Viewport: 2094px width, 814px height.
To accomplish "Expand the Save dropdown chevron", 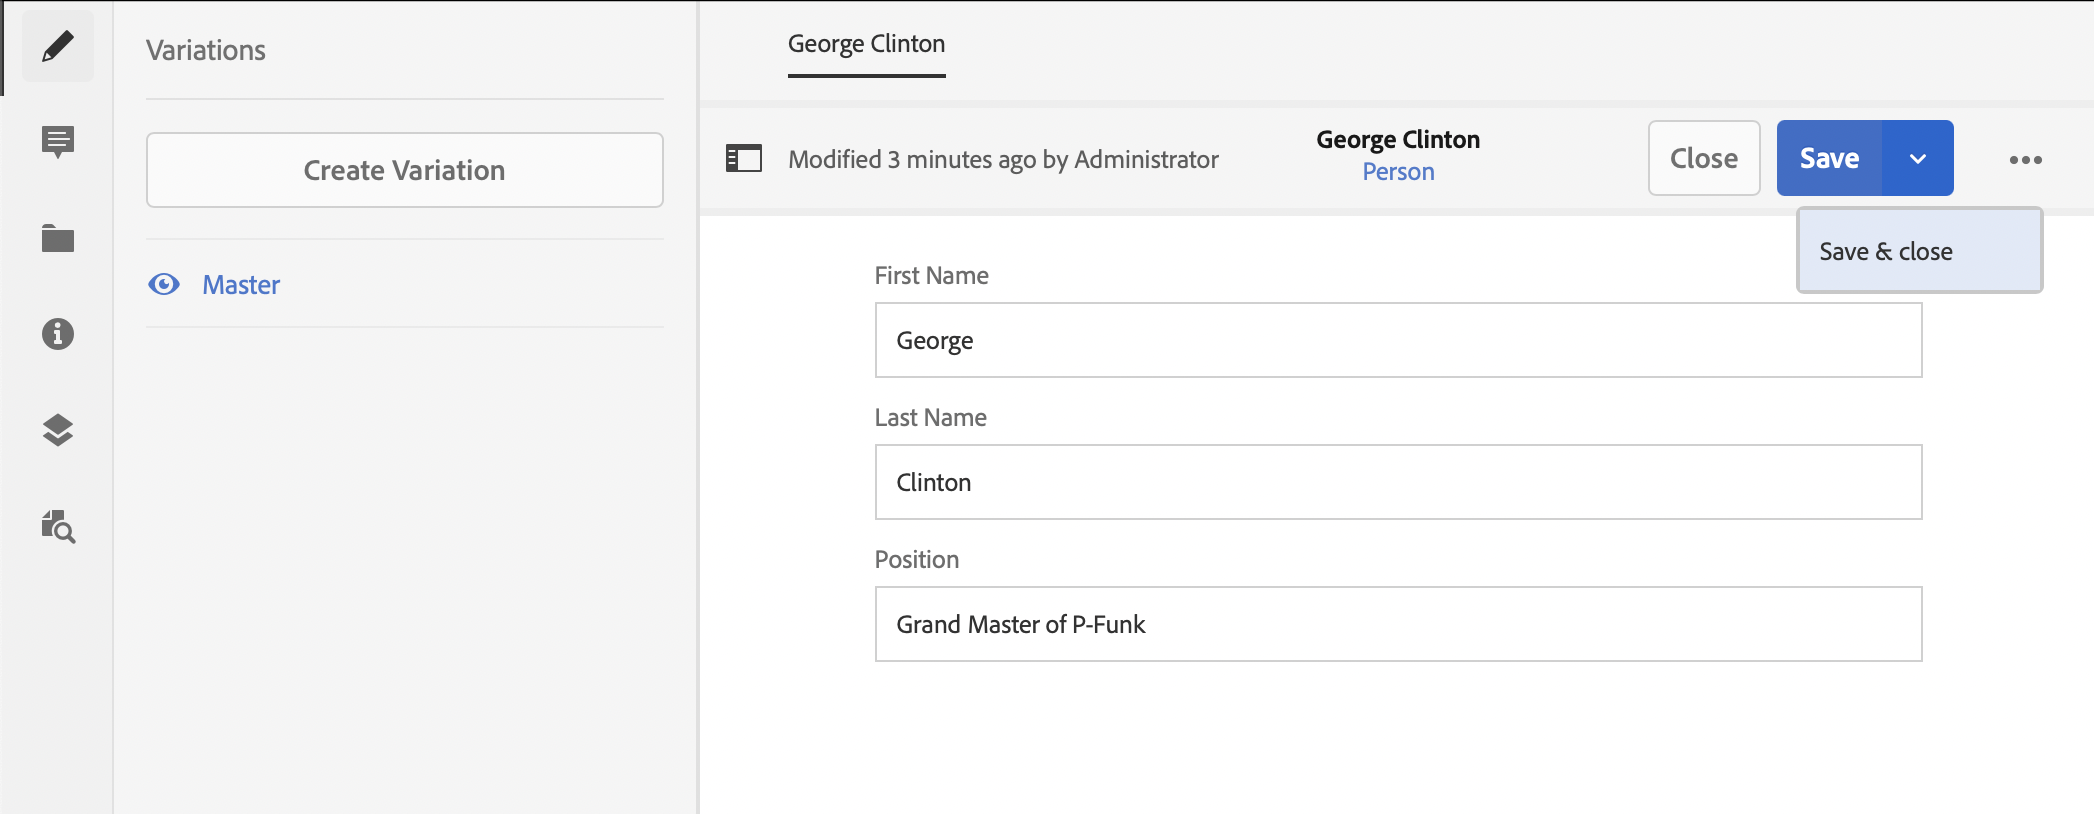I will 1917,159.
